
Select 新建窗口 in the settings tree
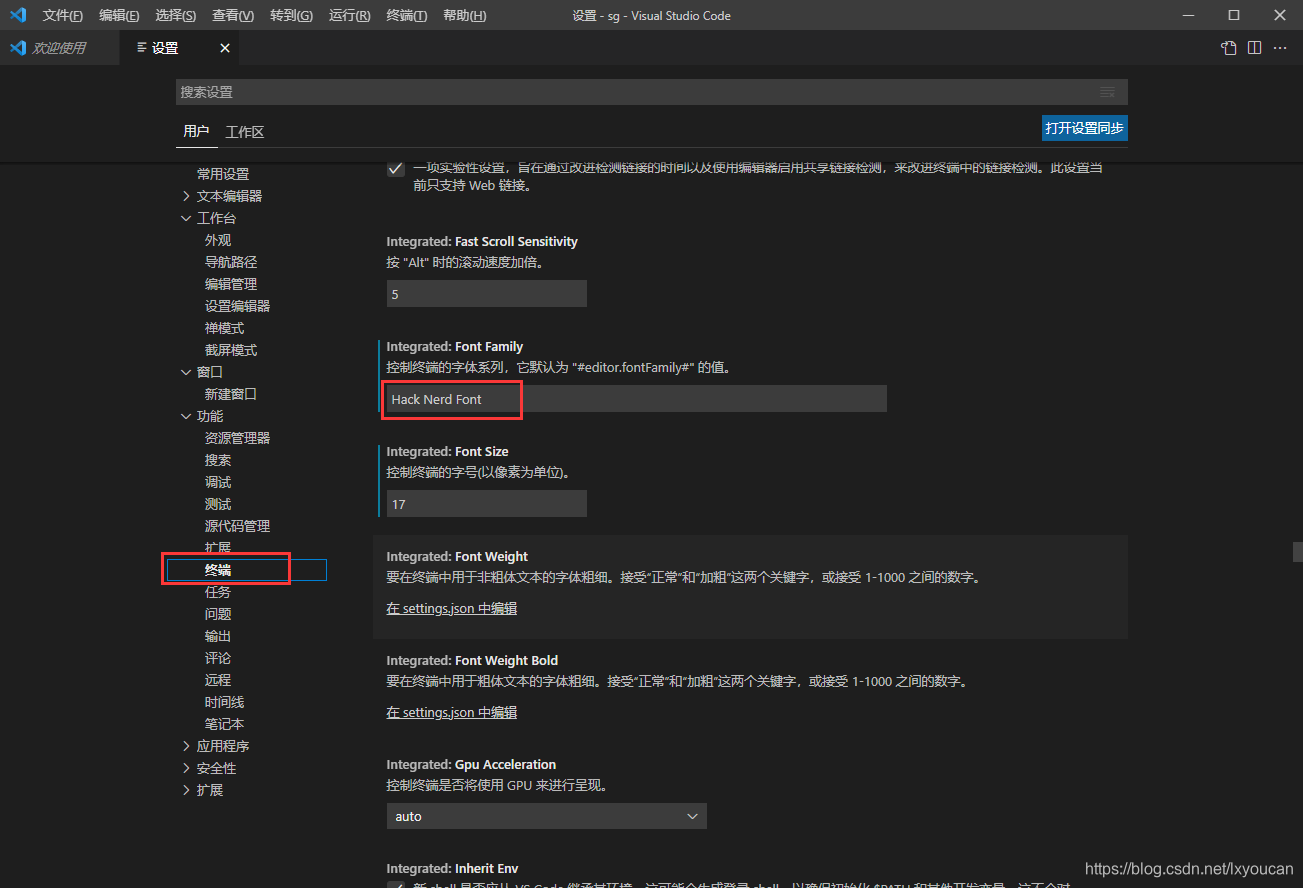(x=231, y=394)
